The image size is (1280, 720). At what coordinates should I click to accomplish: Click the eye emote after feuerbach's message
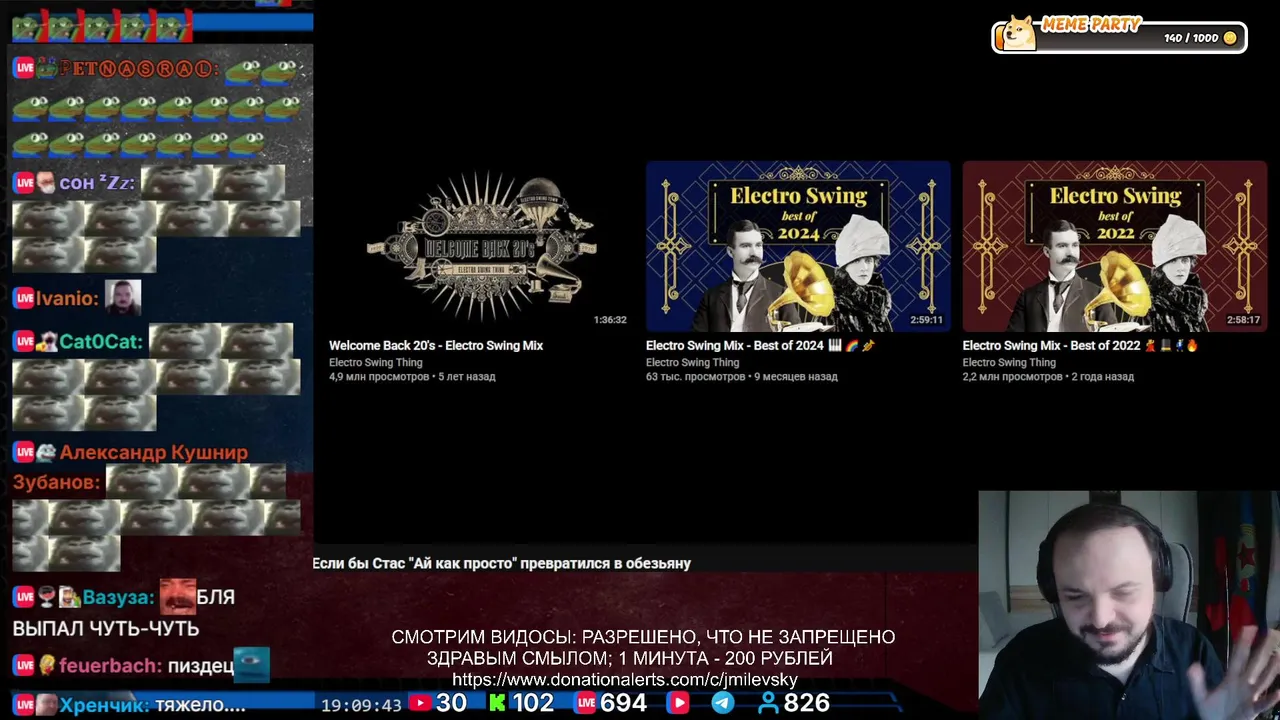[x=252, y=664]
